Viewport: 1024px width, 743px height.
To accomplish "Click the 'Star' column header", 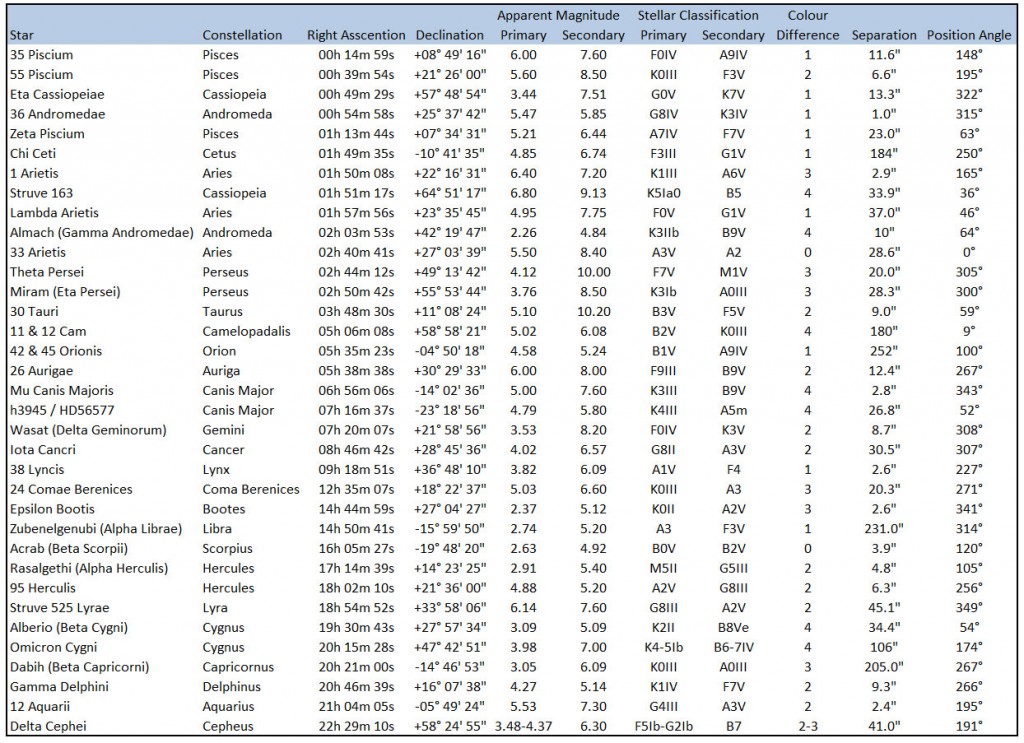I will tap(22, 35).
